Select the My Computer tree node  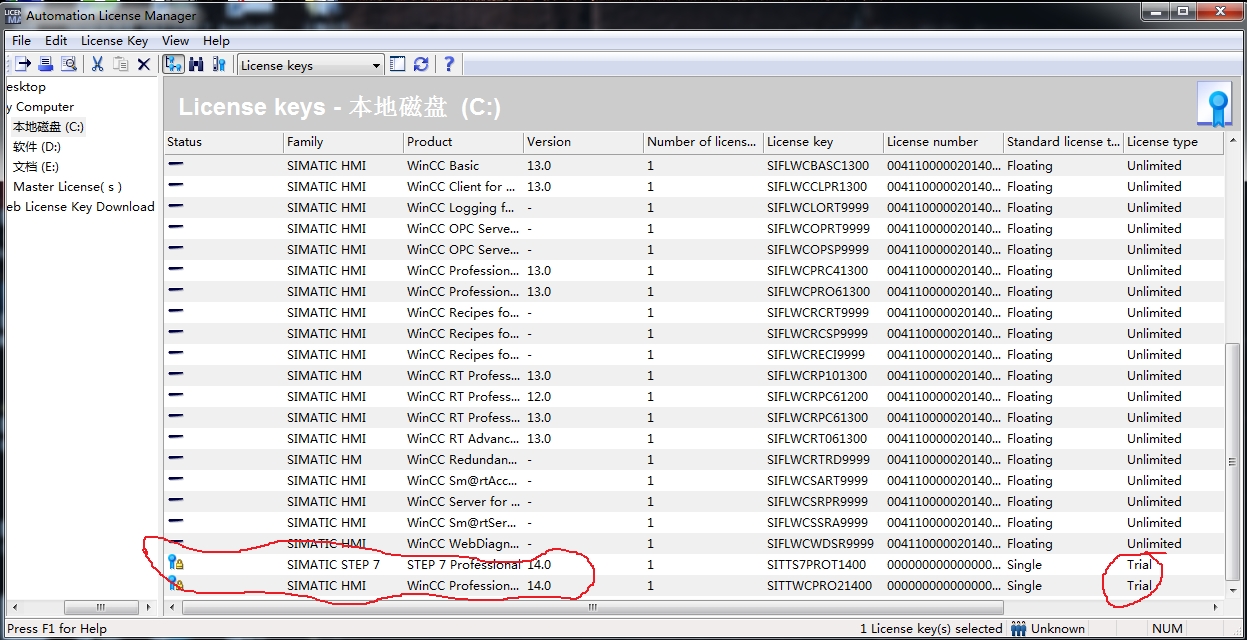click(40, 107)
